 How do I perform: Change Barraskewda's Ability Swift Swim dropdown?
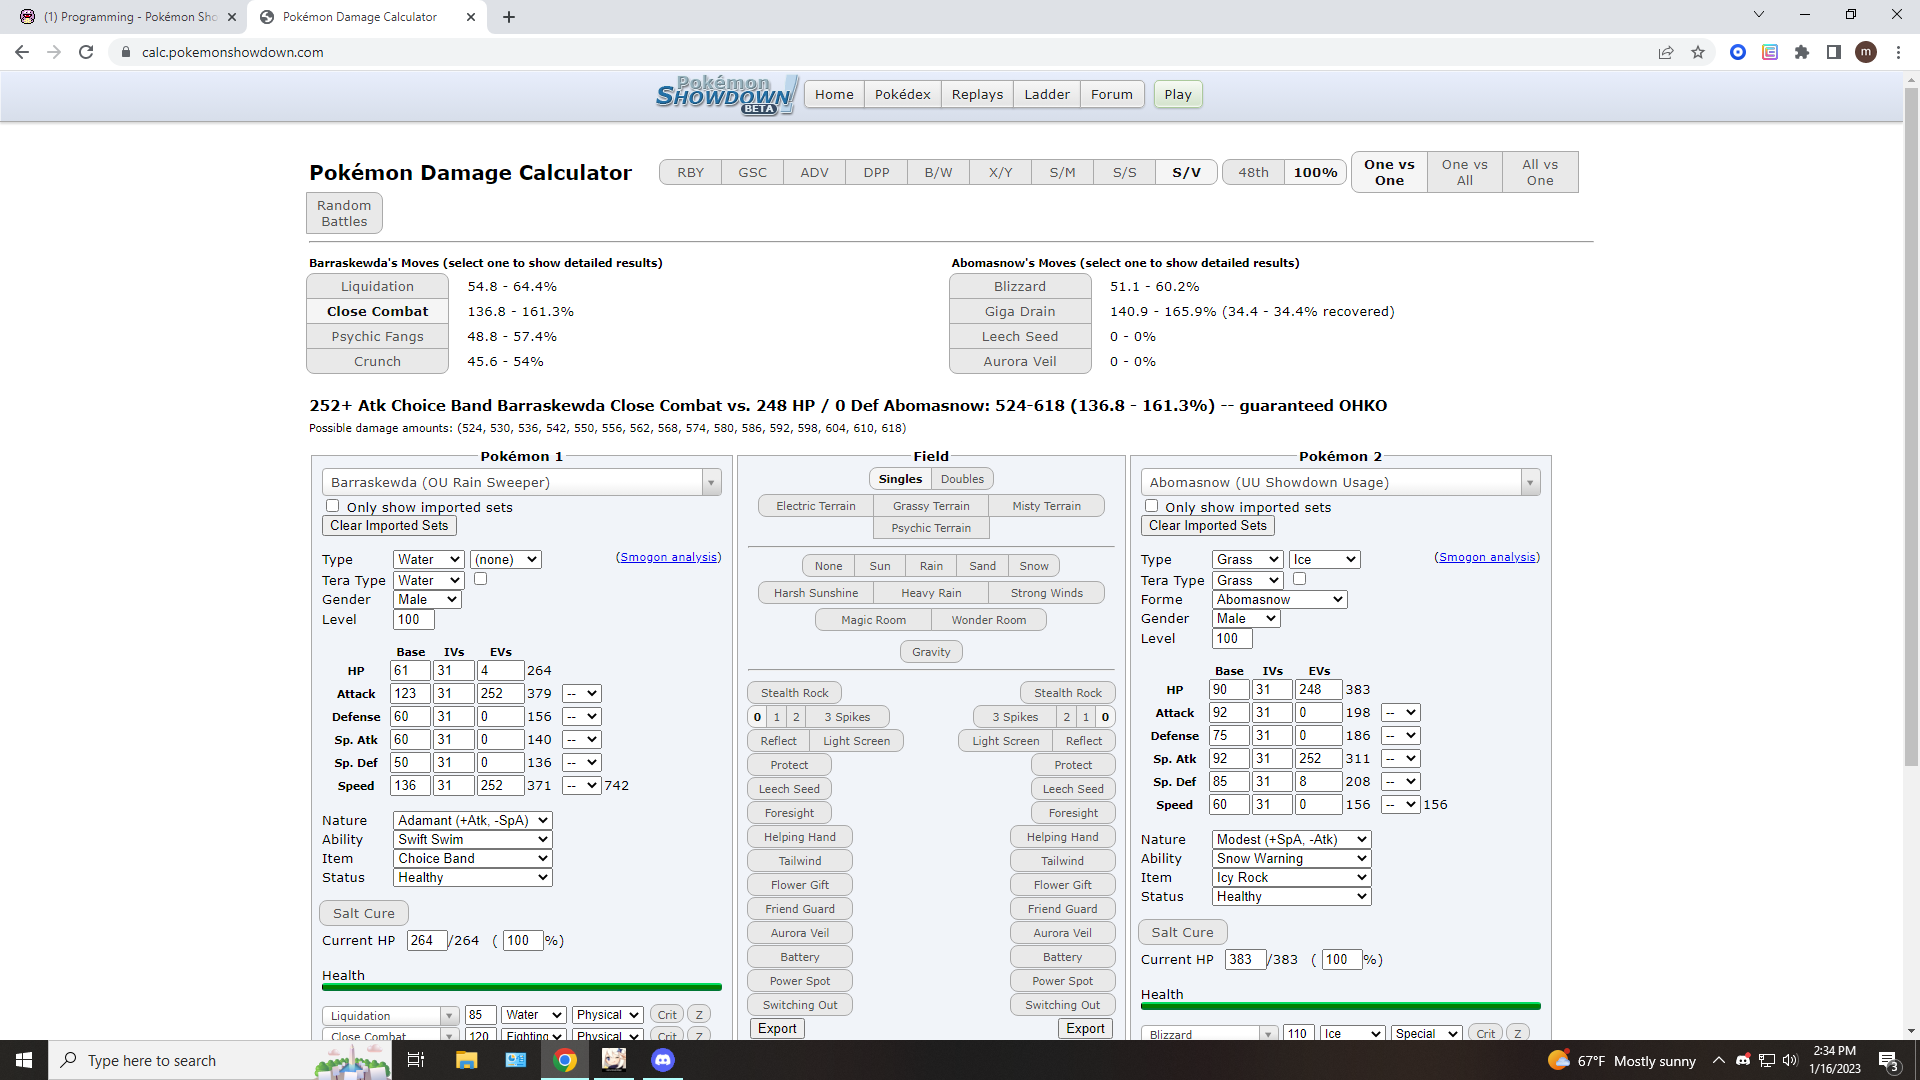472,839
